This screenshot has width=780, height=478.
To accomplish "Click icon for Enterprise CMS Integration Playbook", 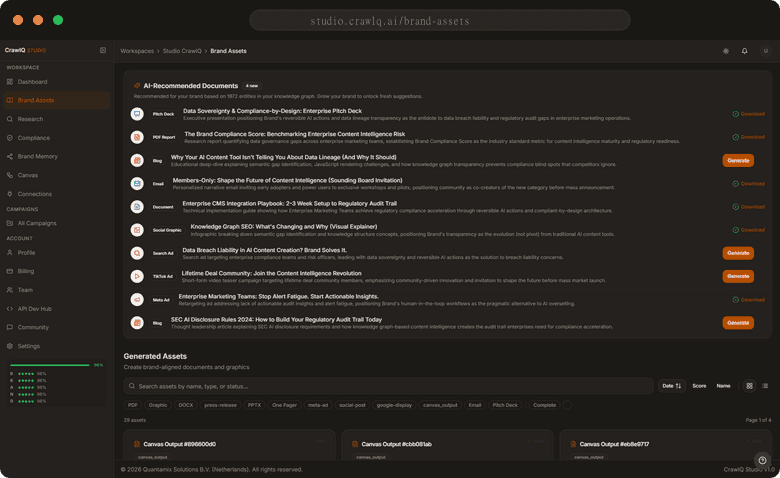I will click(137, 206).
